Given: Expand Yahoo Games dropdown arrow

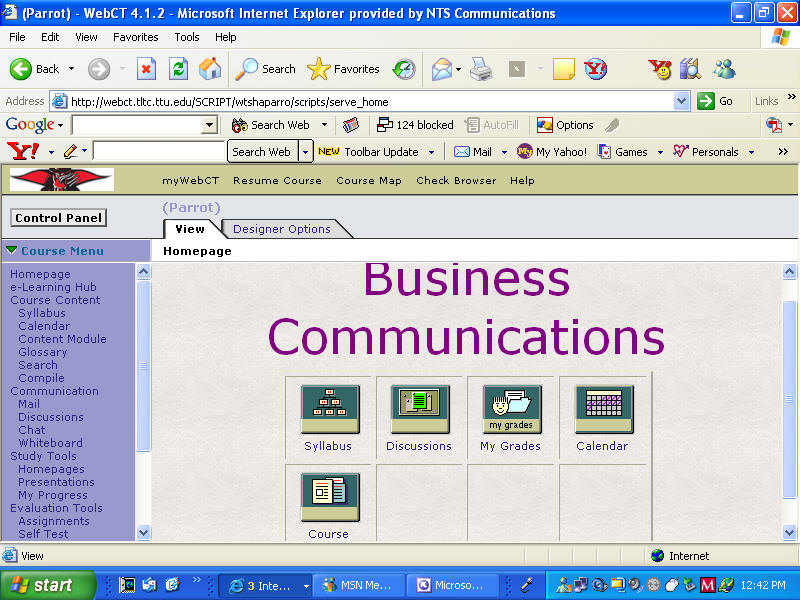Looking at the screenshot, I should tap(660, 152).
